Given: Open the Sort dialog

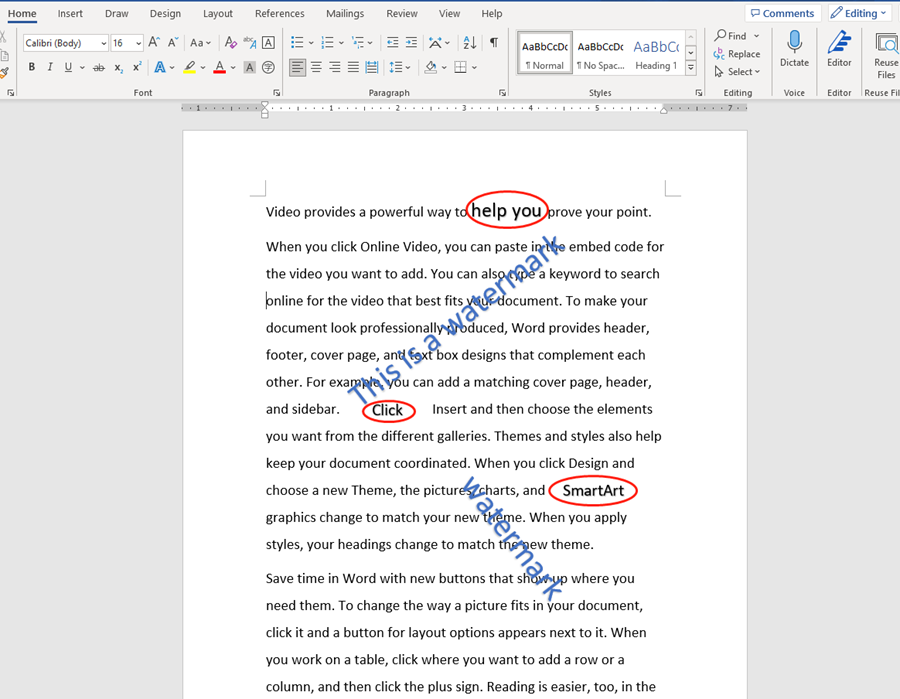Looking at the screenshot, I should coord(470,44).
